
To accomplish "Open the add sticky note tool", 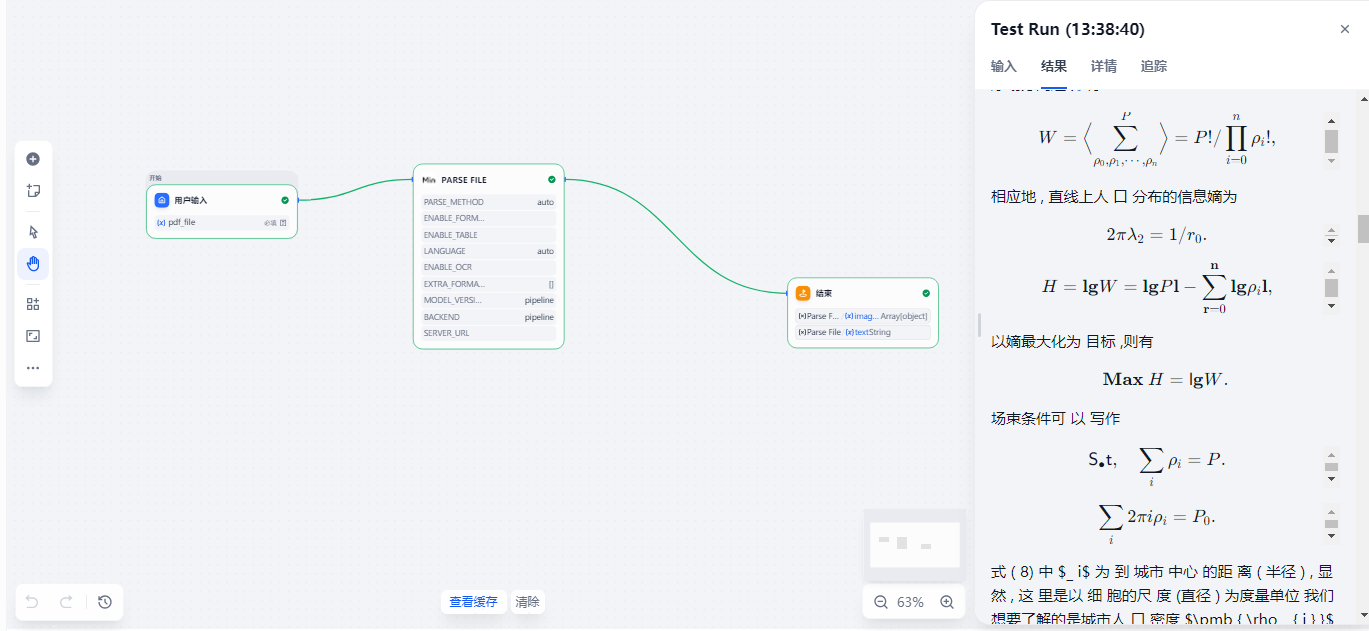I will click(33, 191).
